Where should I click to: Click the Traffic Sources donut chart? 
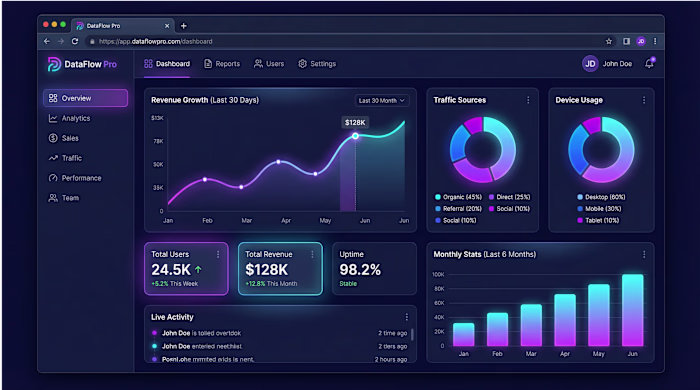(x=483, y=150)
